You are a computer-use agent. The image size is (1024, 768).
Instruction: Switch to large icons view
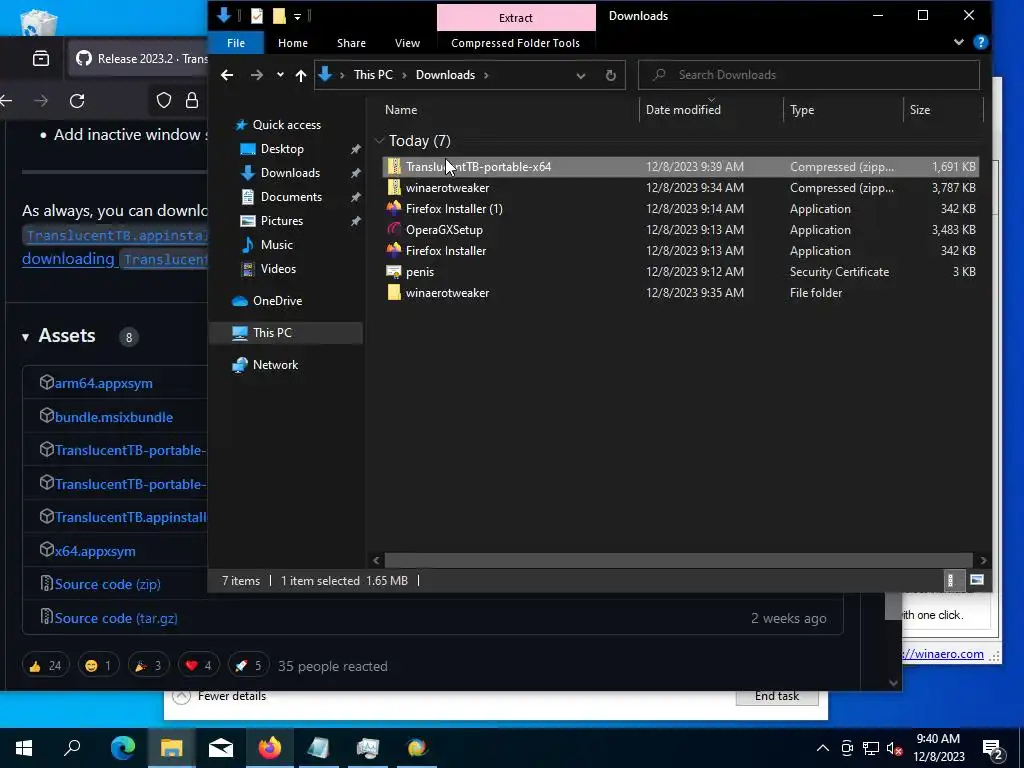click(x=977, y=580)
